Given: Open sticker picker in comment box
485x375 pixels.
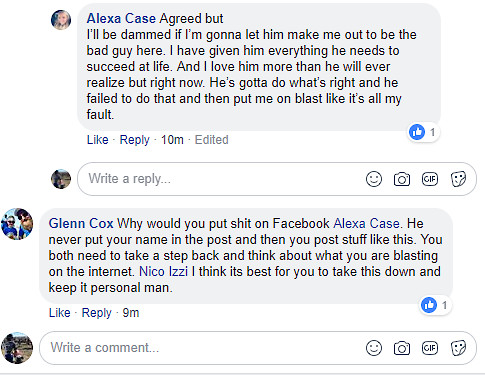Looking at the screenshot, I should pos(458,348).
